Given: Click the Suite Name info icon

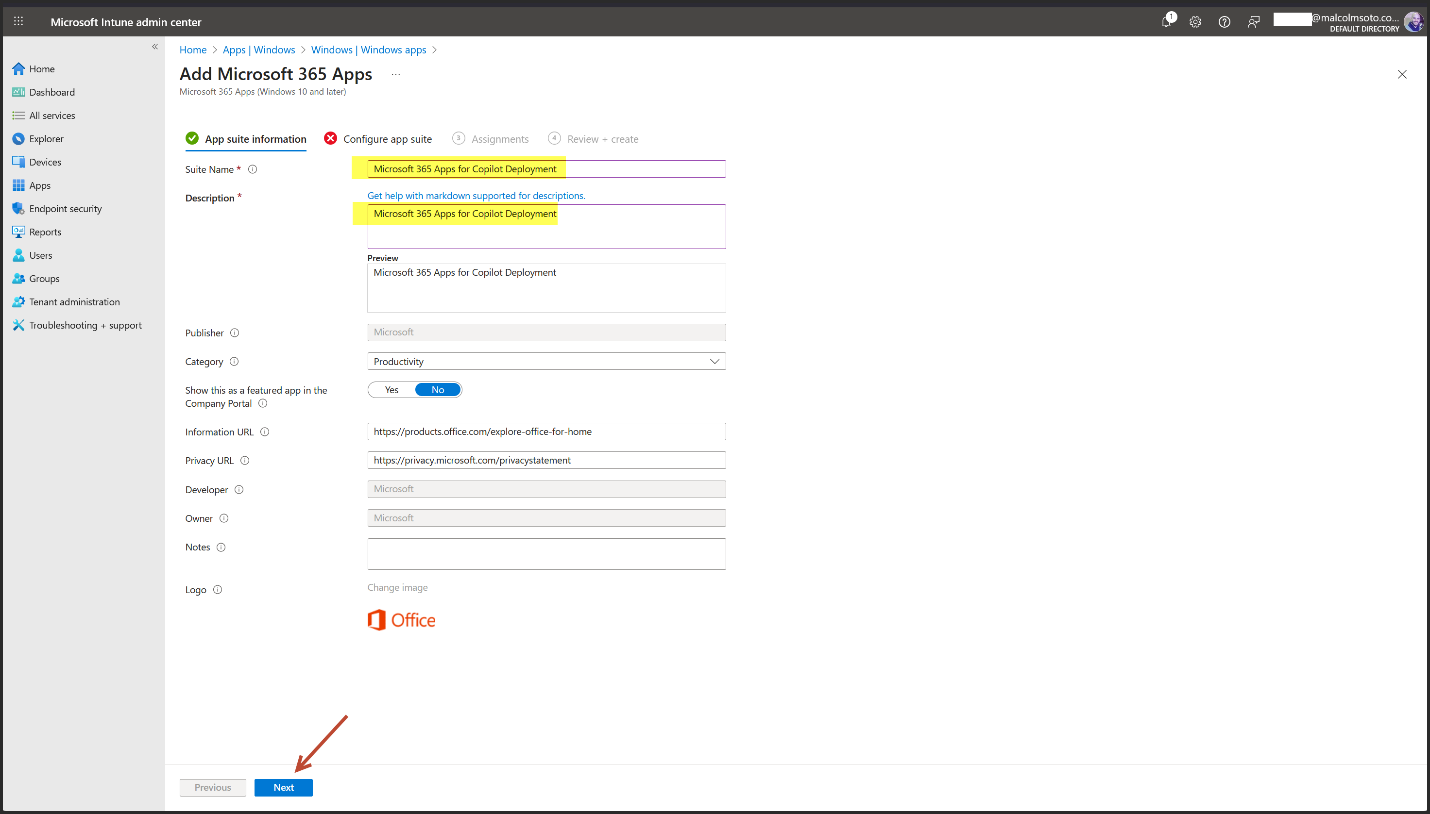Looking at the screenshot, I should (252, 170).
